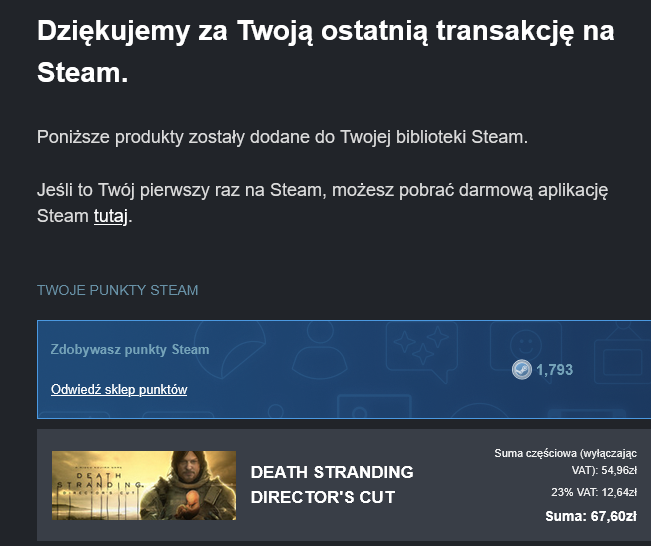Click the monitor outline icon at banner bottom
Viewport: 651px width, 546px height.
[x=374, y=407]
